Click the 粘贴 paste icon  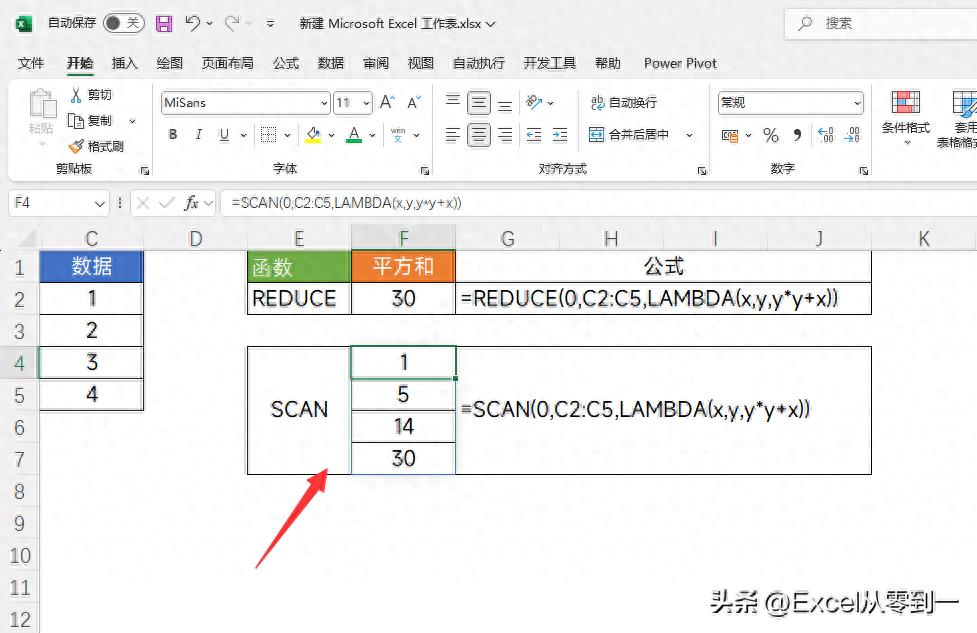(x=42, y=103)
